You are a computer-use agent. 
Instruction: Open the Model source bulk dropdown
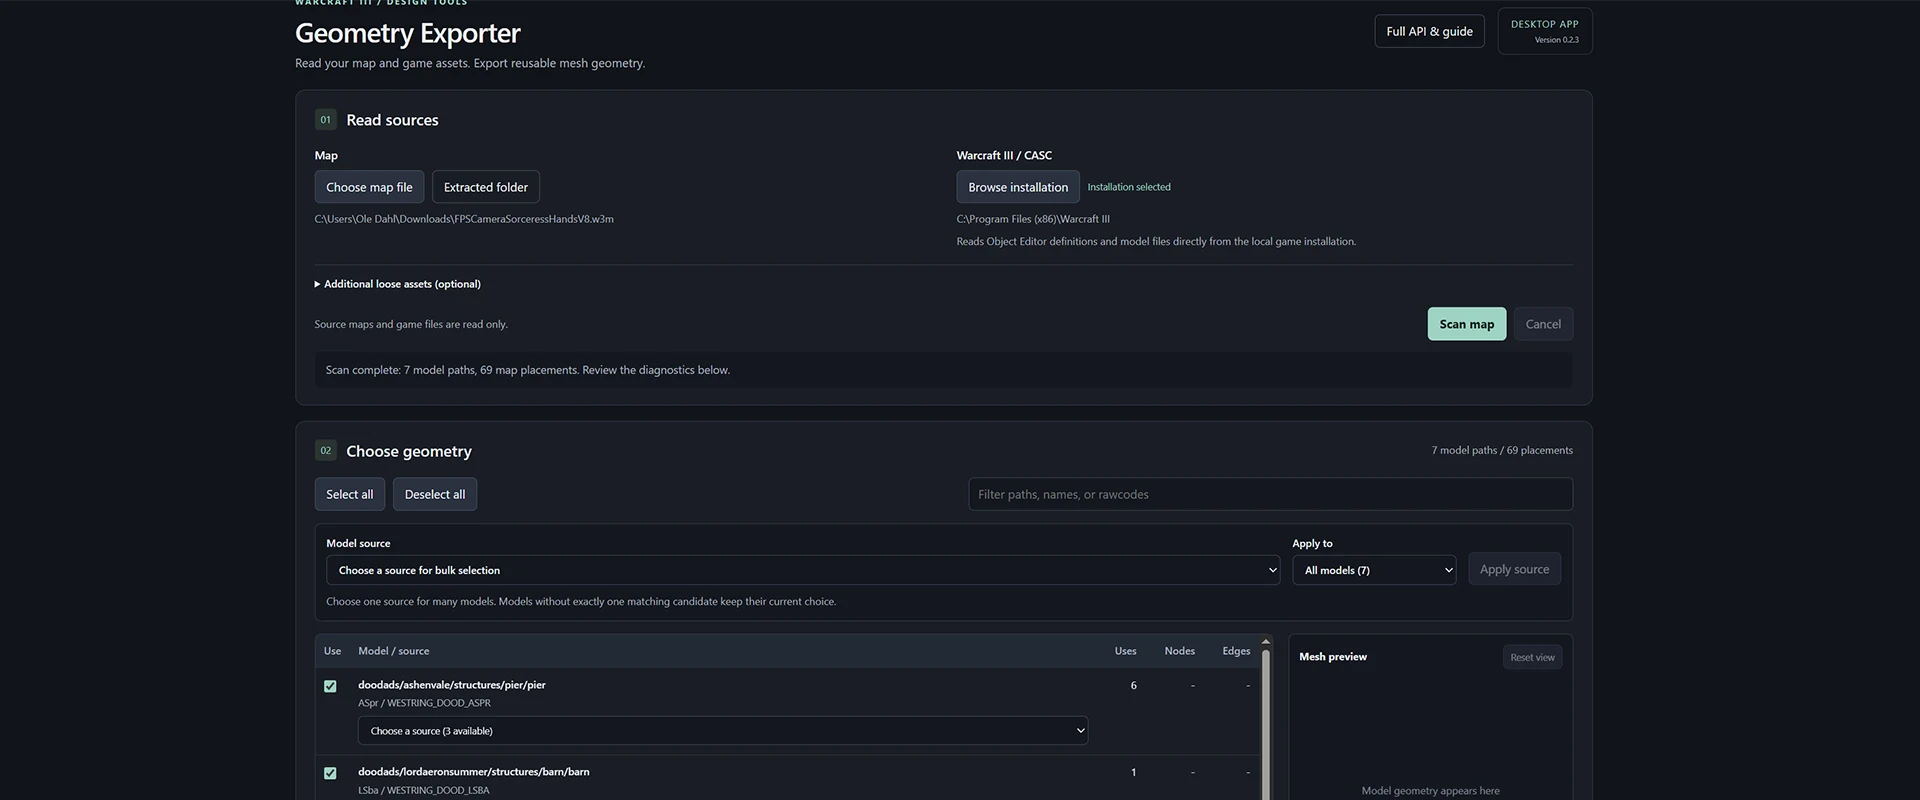pos(803,570)
